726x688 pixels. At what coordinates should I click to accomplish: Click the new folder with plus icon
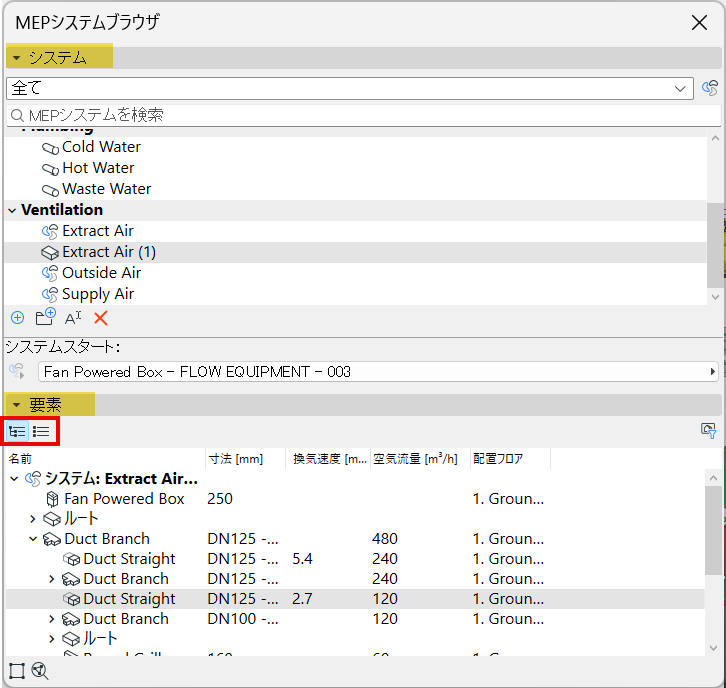(x=45, y=317)
